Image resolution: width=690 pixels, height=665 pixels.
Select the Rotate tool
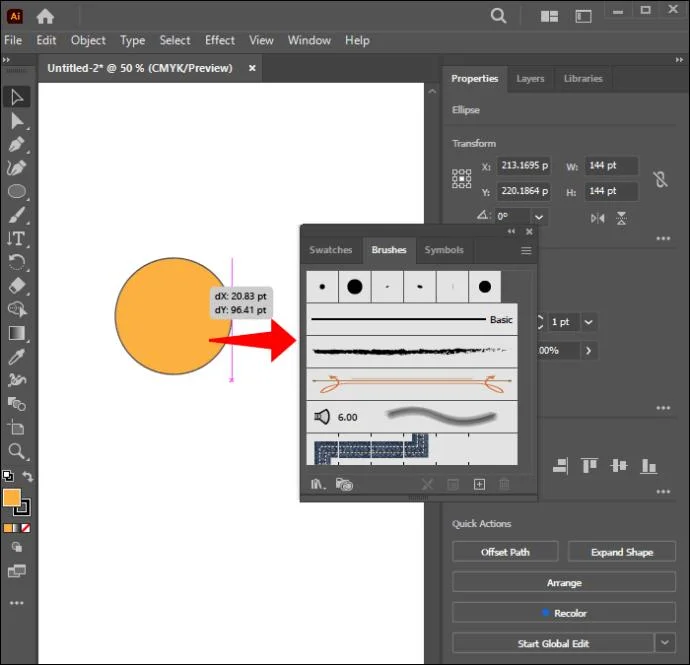click(17, 262)
